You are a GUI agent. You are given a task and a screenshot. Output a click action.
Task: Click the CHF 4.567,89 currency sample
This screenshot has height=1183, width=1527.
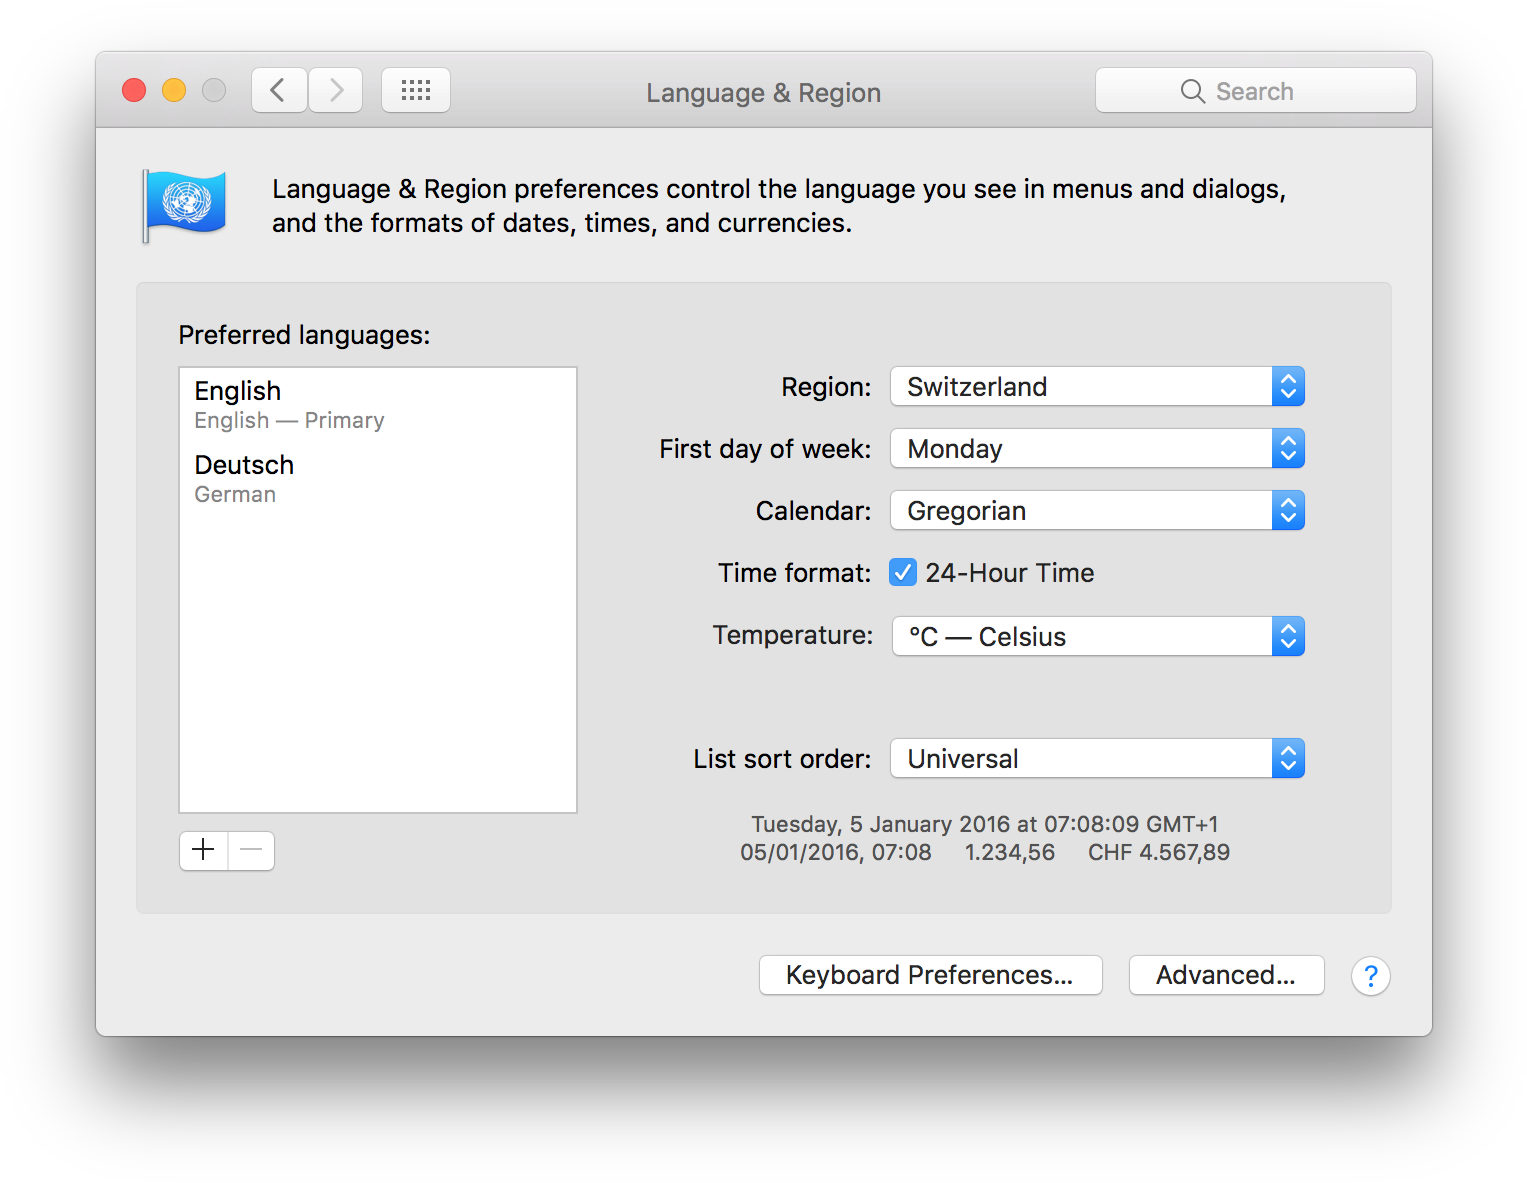click(1159, 852)
